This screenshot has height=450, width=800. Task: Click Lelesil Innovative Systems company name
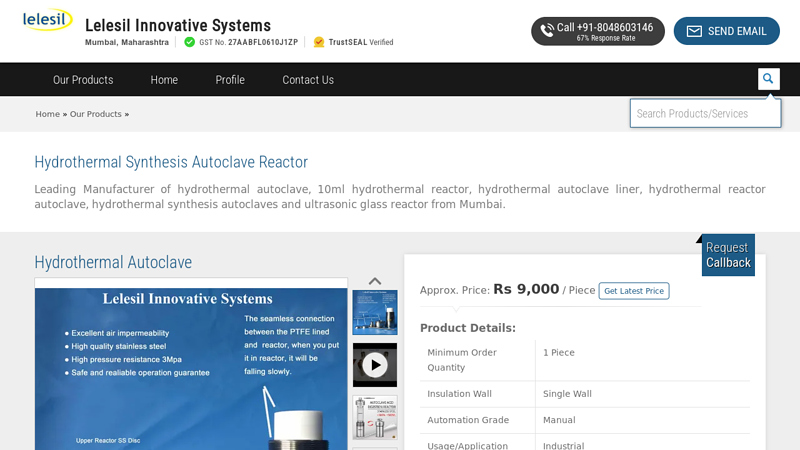(x=178, y=25)
